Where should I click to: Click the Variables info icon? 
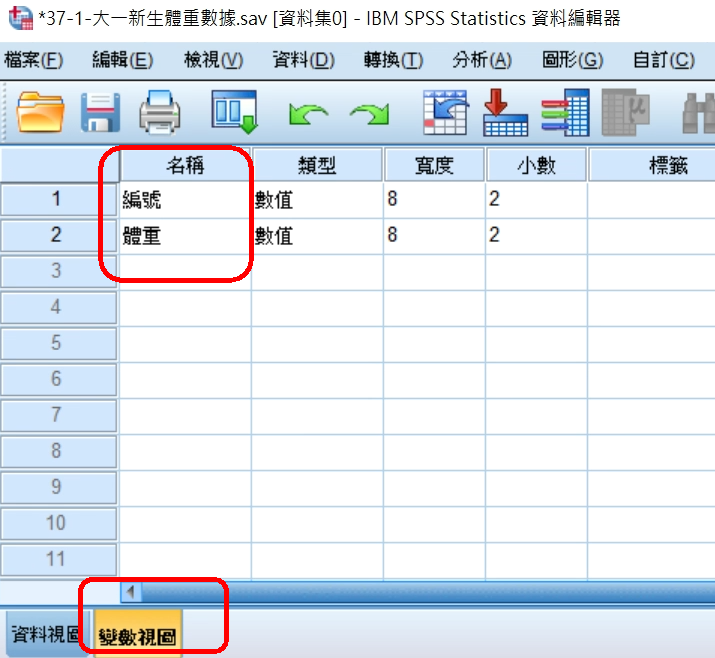click(565, 112)
